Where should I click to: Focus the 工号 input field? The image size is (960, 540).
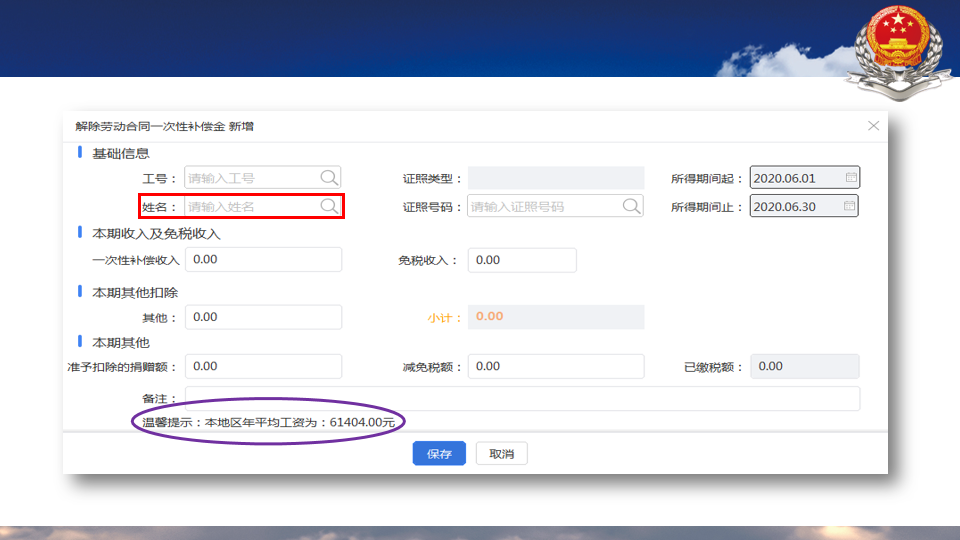[263, 178]
